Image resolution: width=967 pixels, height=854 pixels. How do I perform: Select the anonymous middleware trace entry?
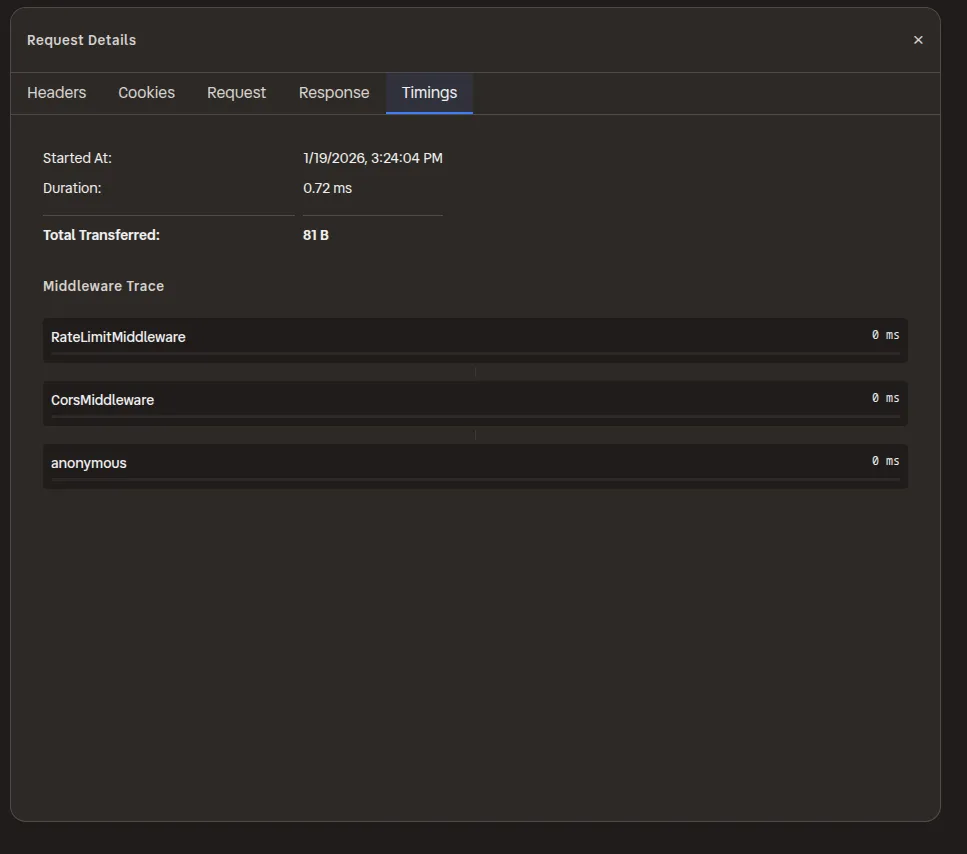pos(88,463)
